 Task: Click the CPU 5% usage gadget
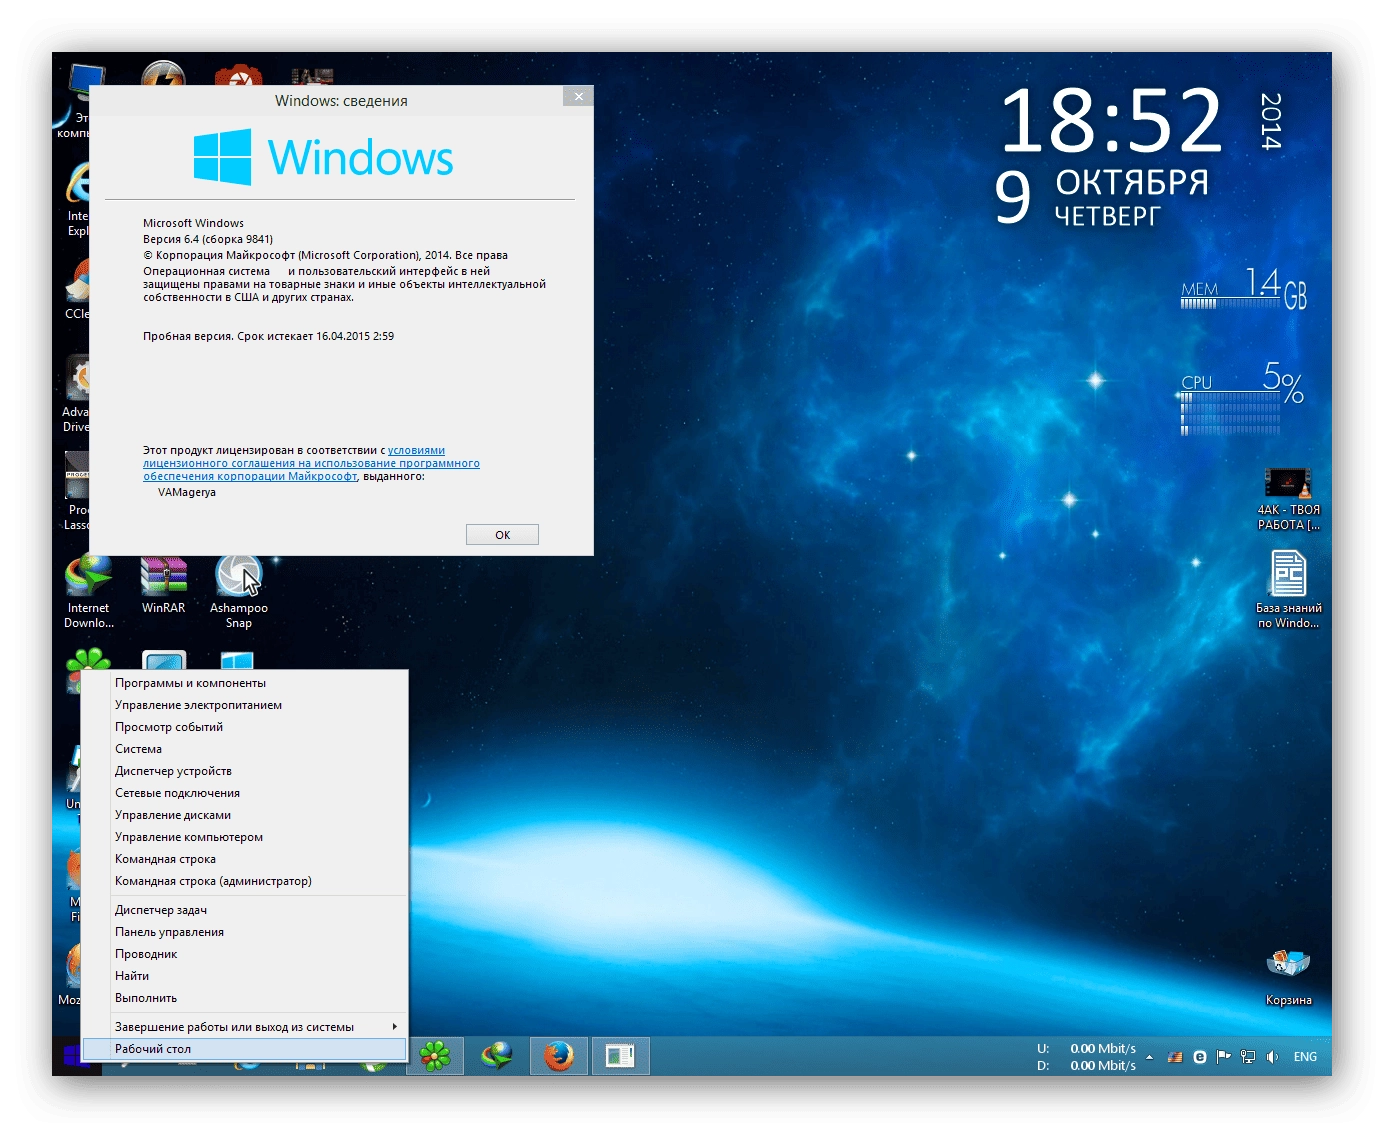(1242, 398)
